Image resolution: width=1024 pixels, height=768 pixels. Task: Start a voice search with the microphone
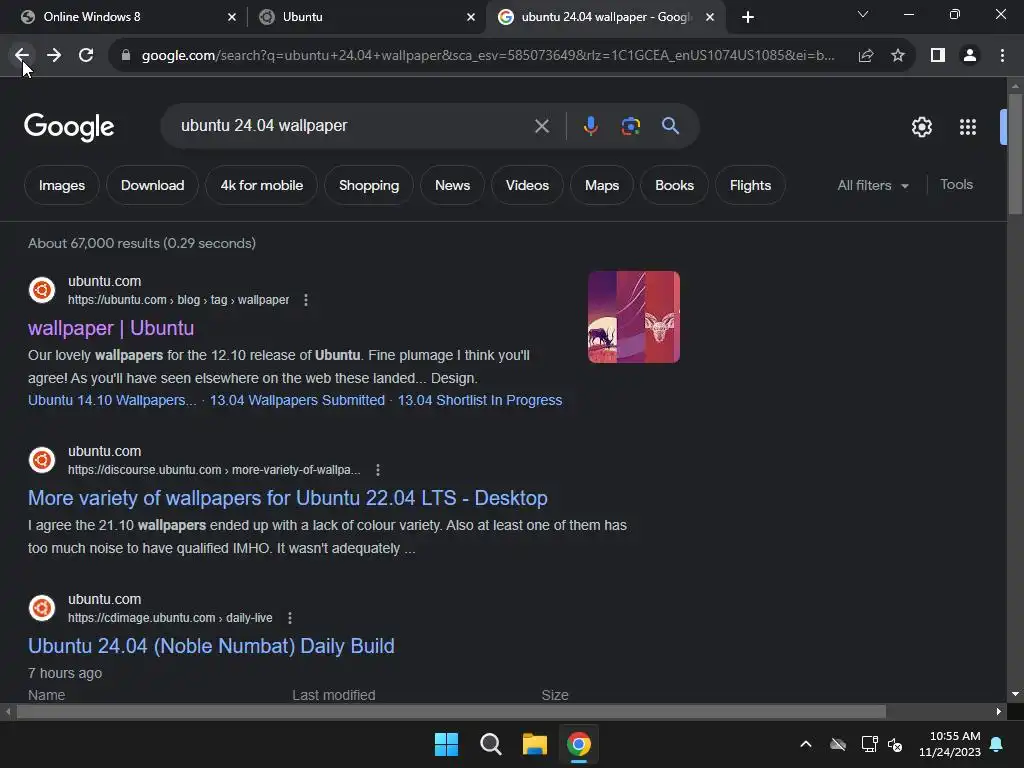pyautogui.click(x=590, y=125)
